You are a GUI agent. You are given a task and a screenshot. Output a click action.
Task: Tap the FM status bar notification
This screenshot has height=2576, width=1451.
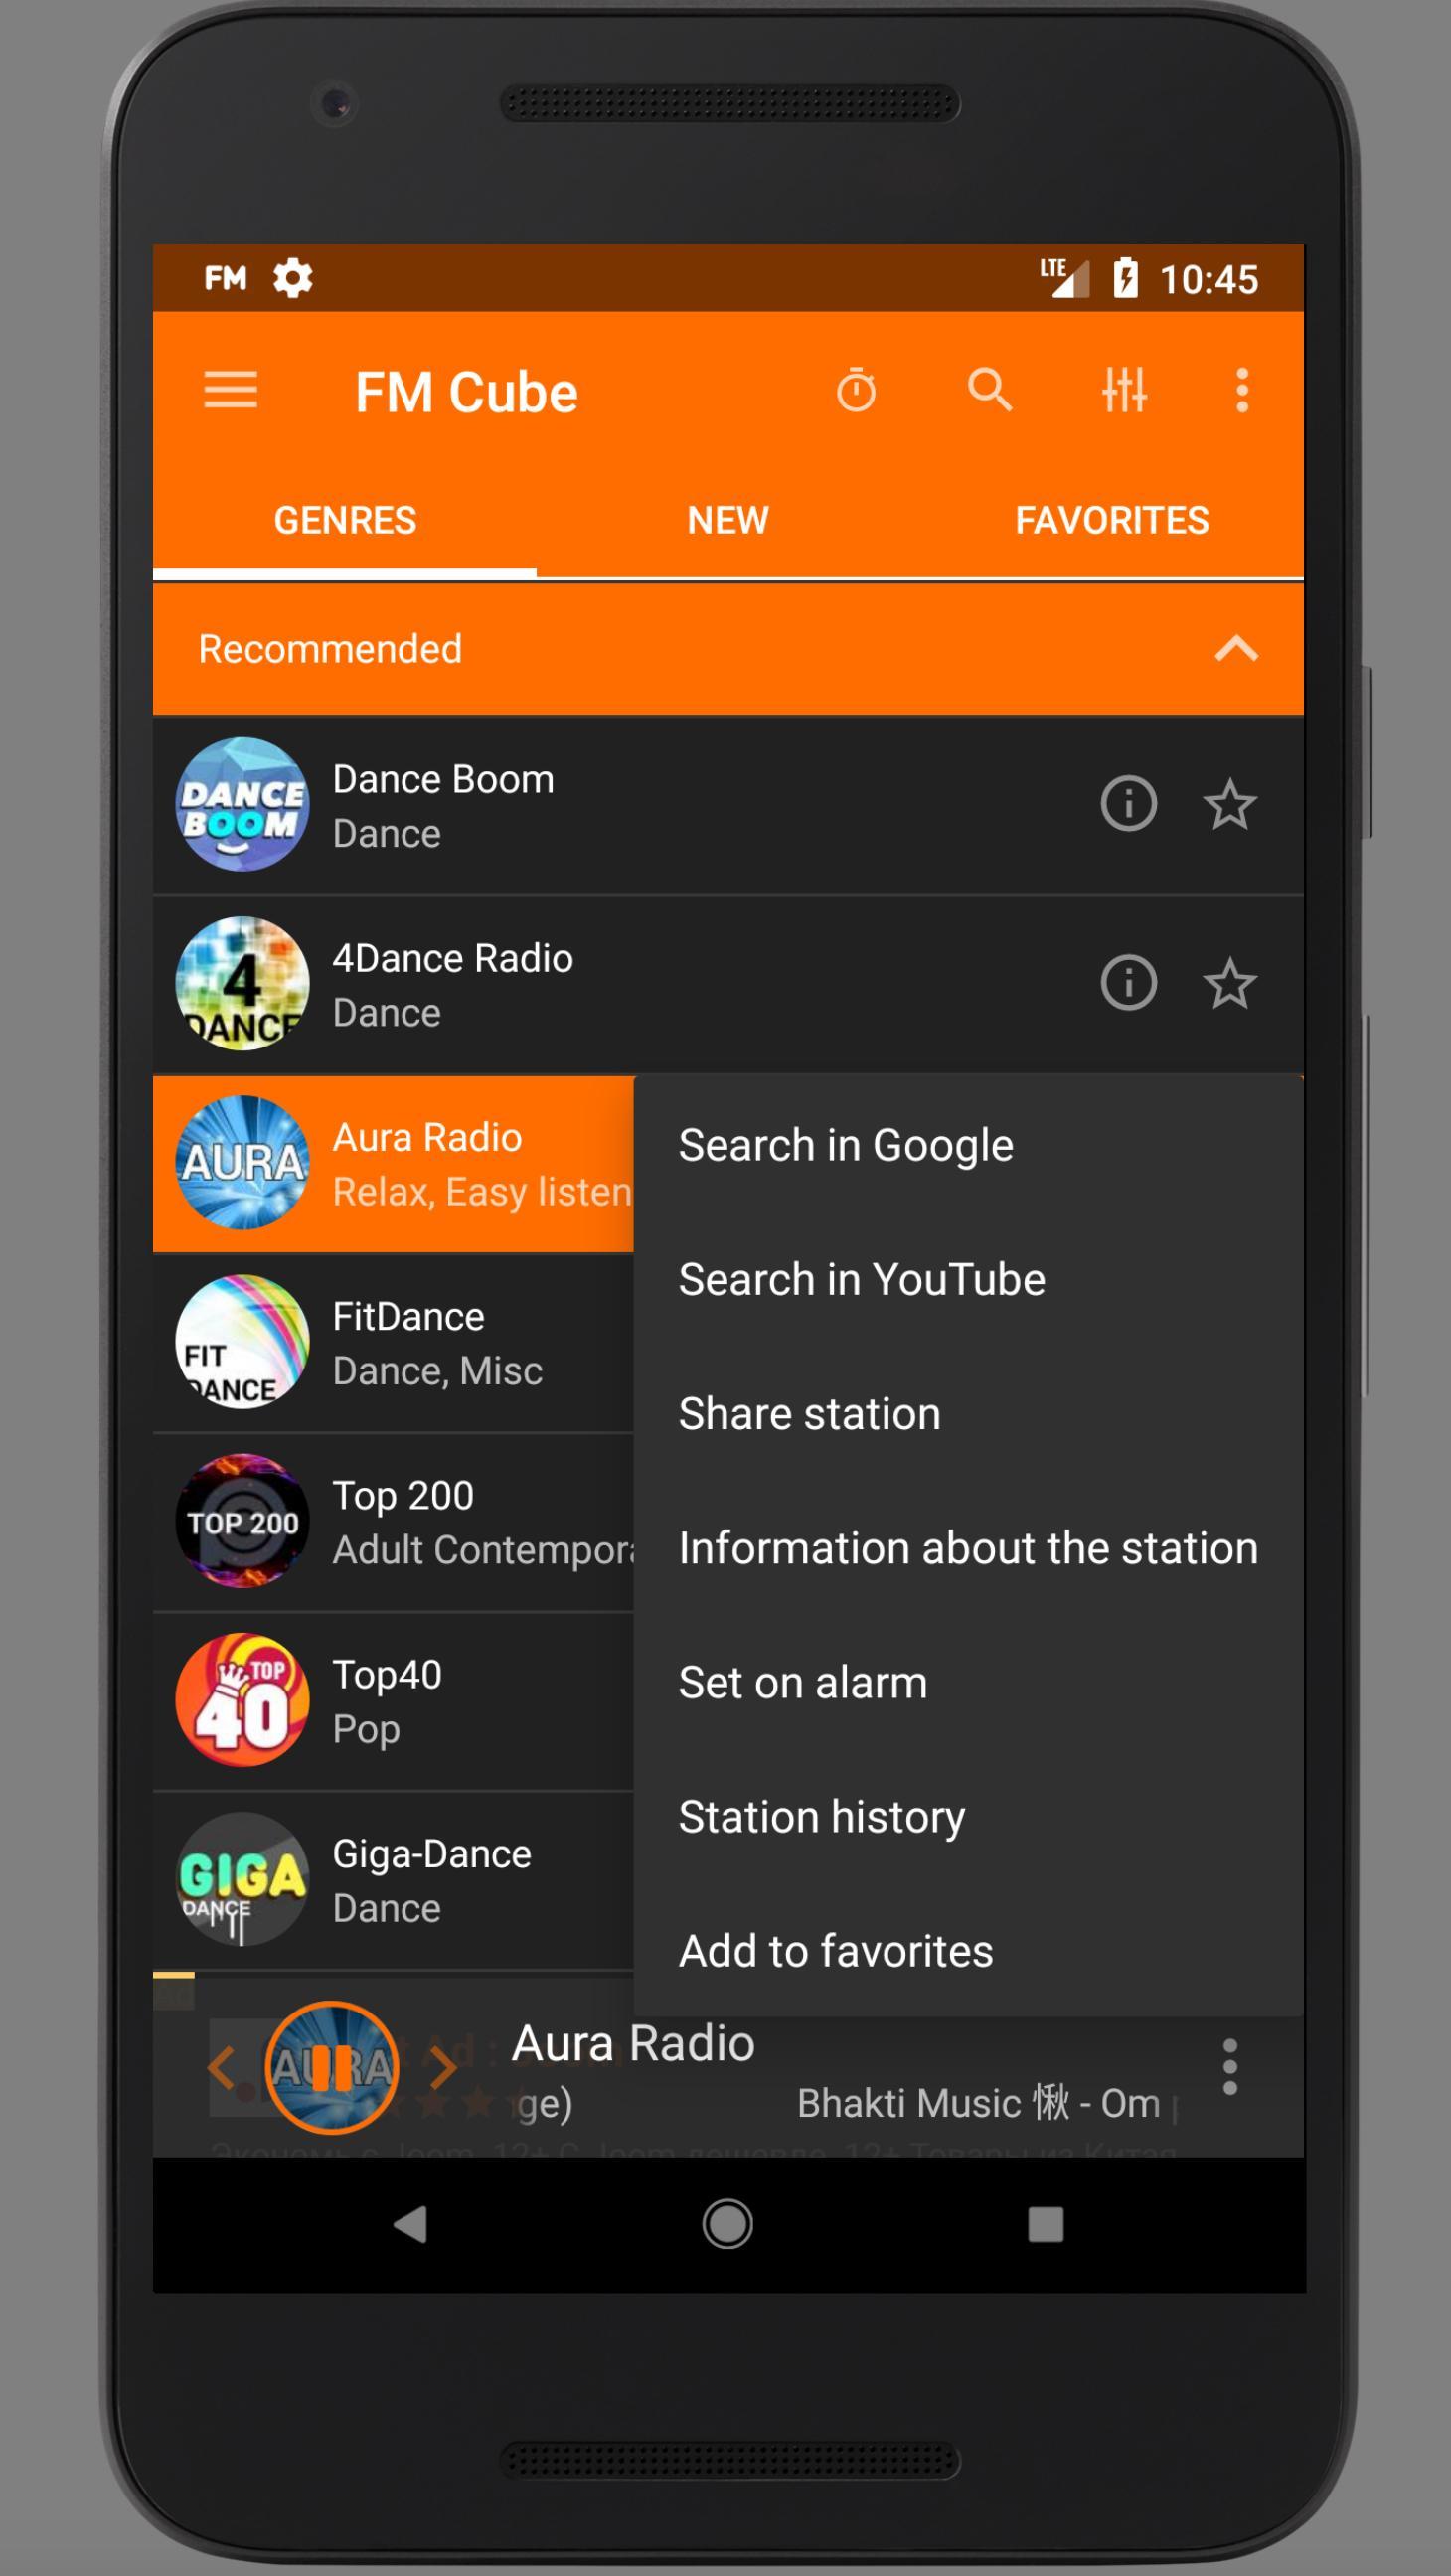pos(225,278)
